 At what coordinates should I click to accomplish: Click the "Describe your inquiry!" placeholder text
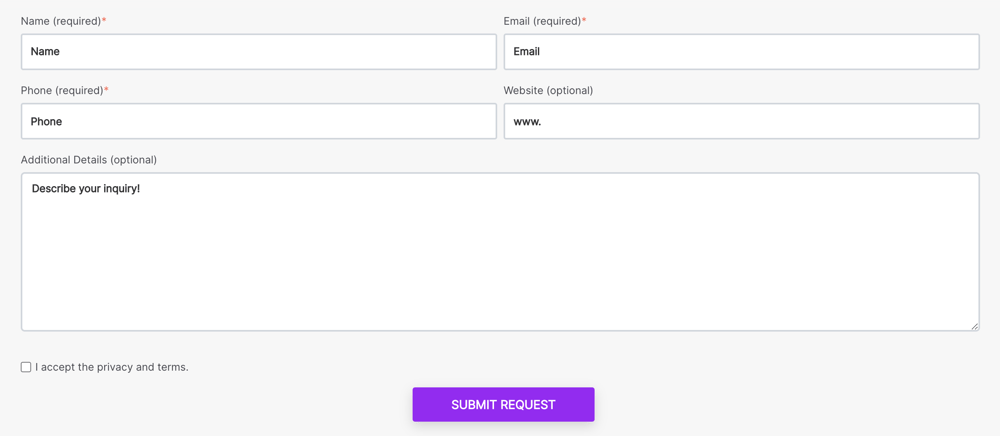pos(86,189)
